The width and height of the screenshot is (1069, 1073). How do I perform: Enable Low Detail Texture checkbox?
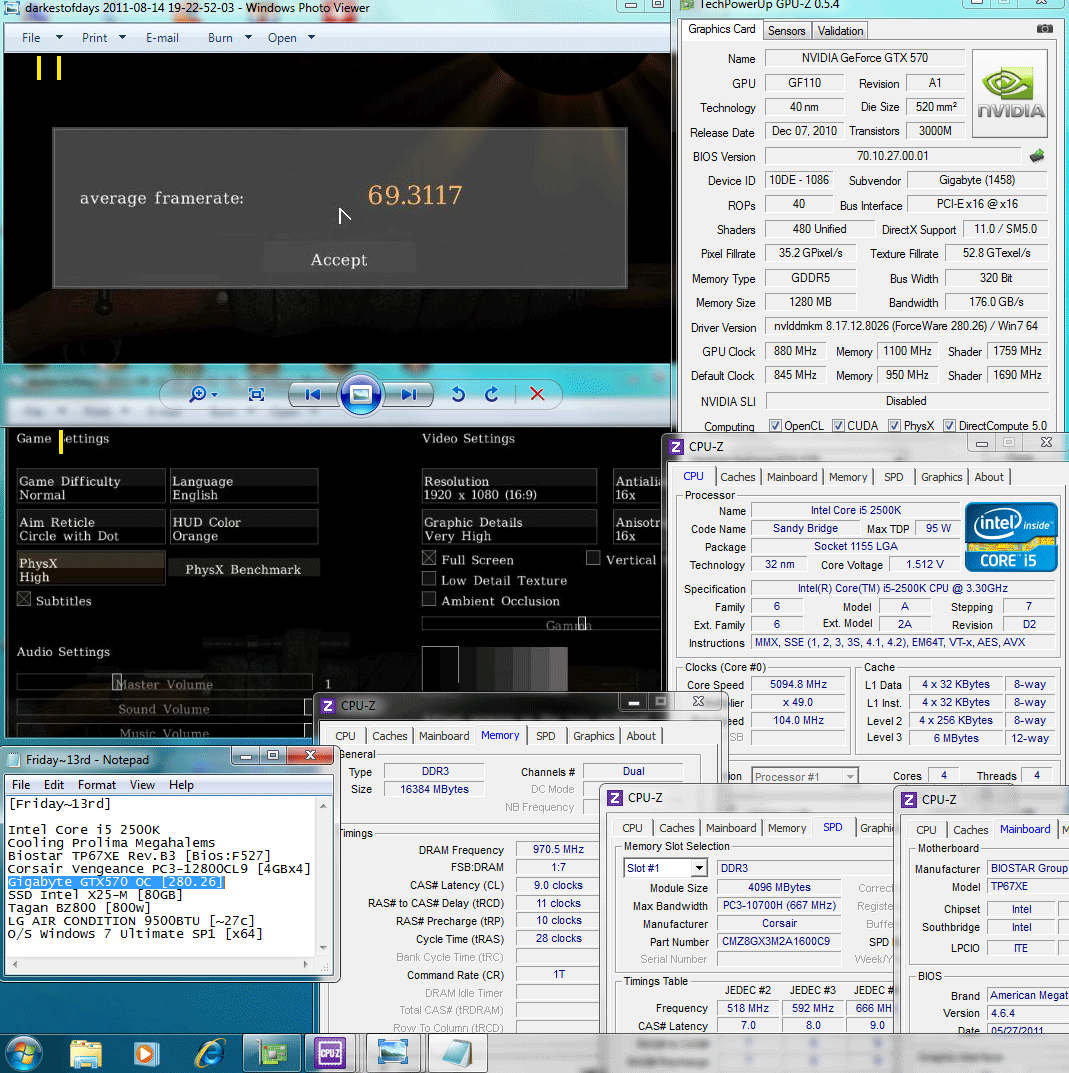(x=429, y=579)
